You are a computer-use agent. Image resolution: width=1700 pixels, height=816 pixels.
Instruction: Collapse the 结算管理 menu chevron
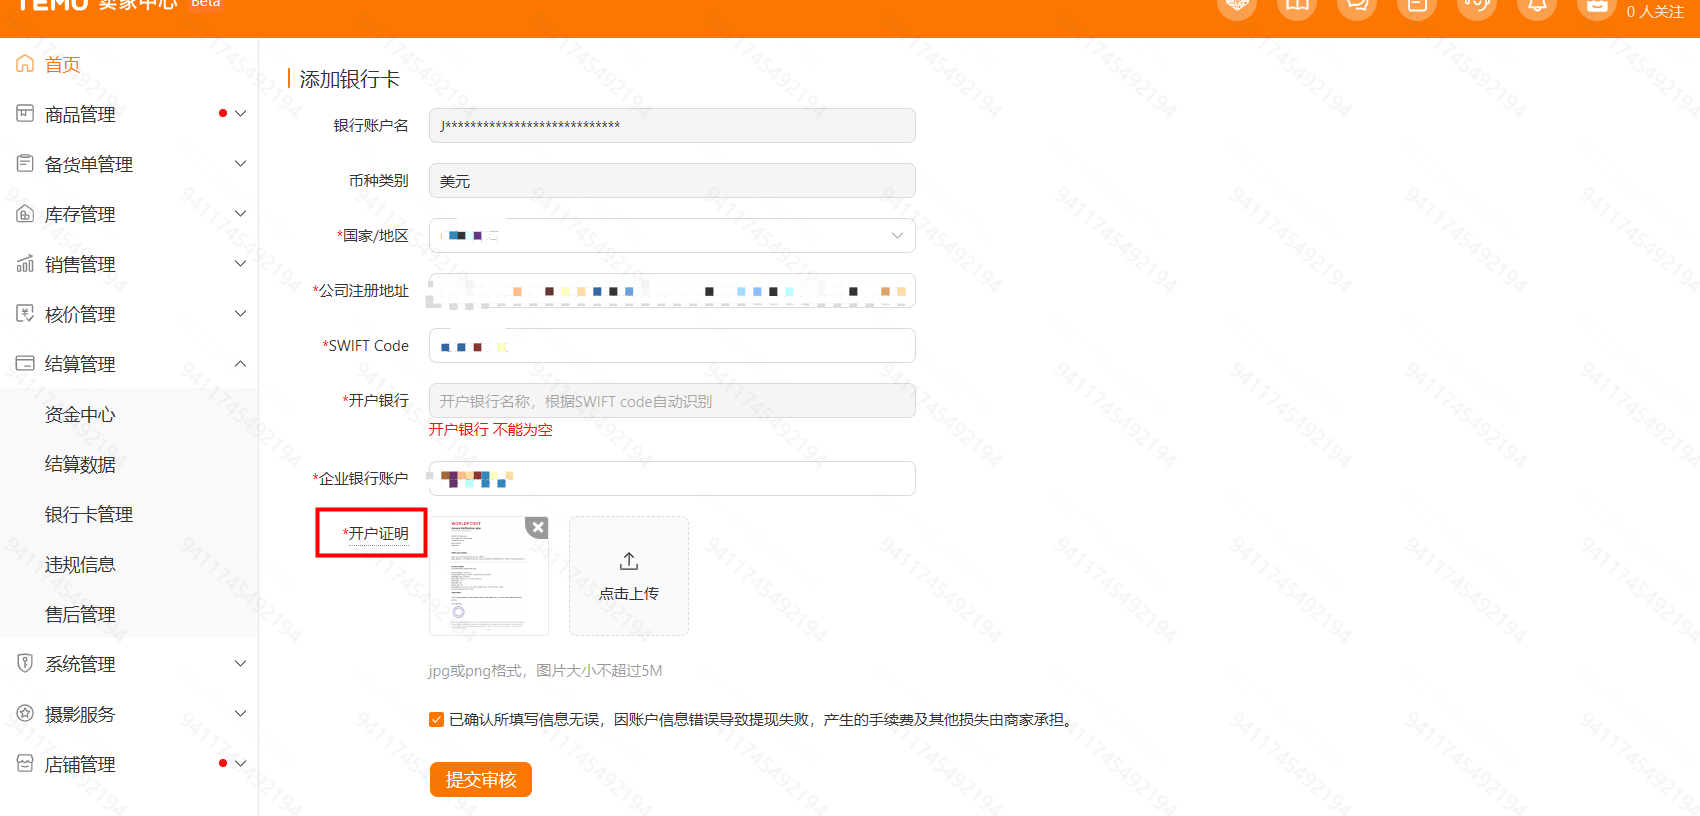pos(240,364)
